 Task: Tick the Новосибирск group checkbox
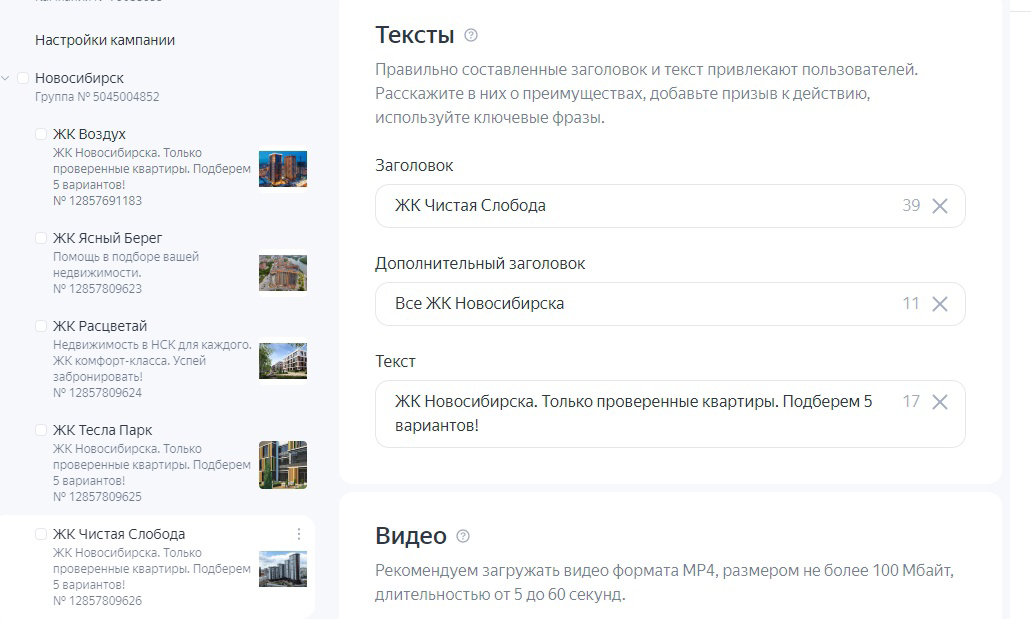23,78
